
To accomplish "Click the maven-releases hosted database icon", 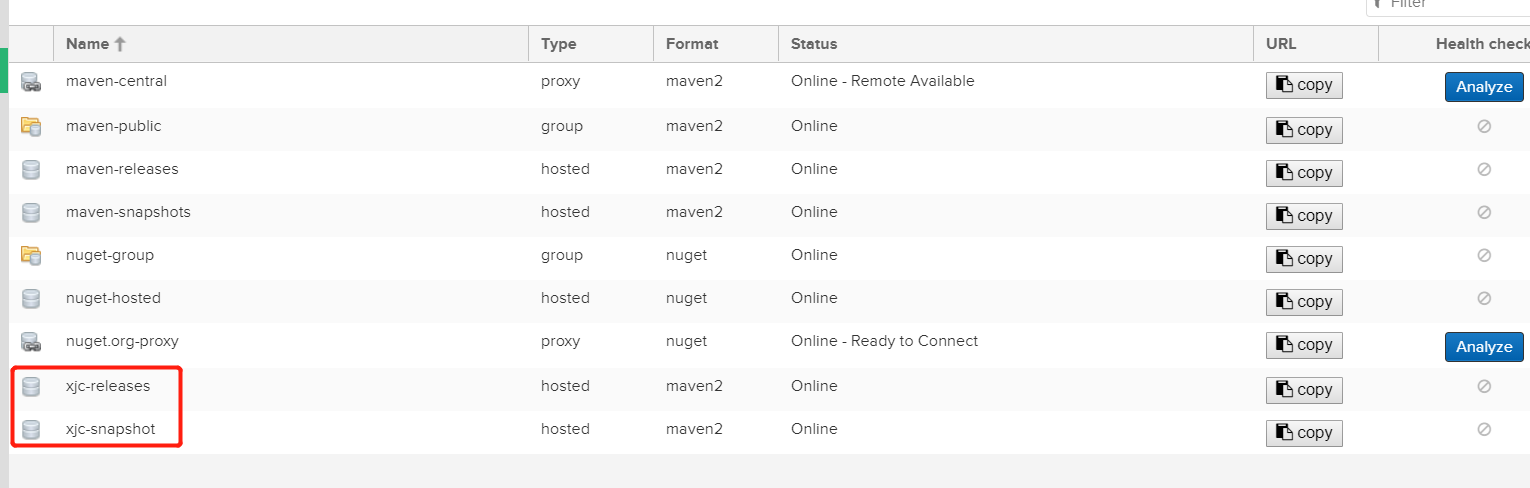I will pyautogui.click(x=31, y=170).
